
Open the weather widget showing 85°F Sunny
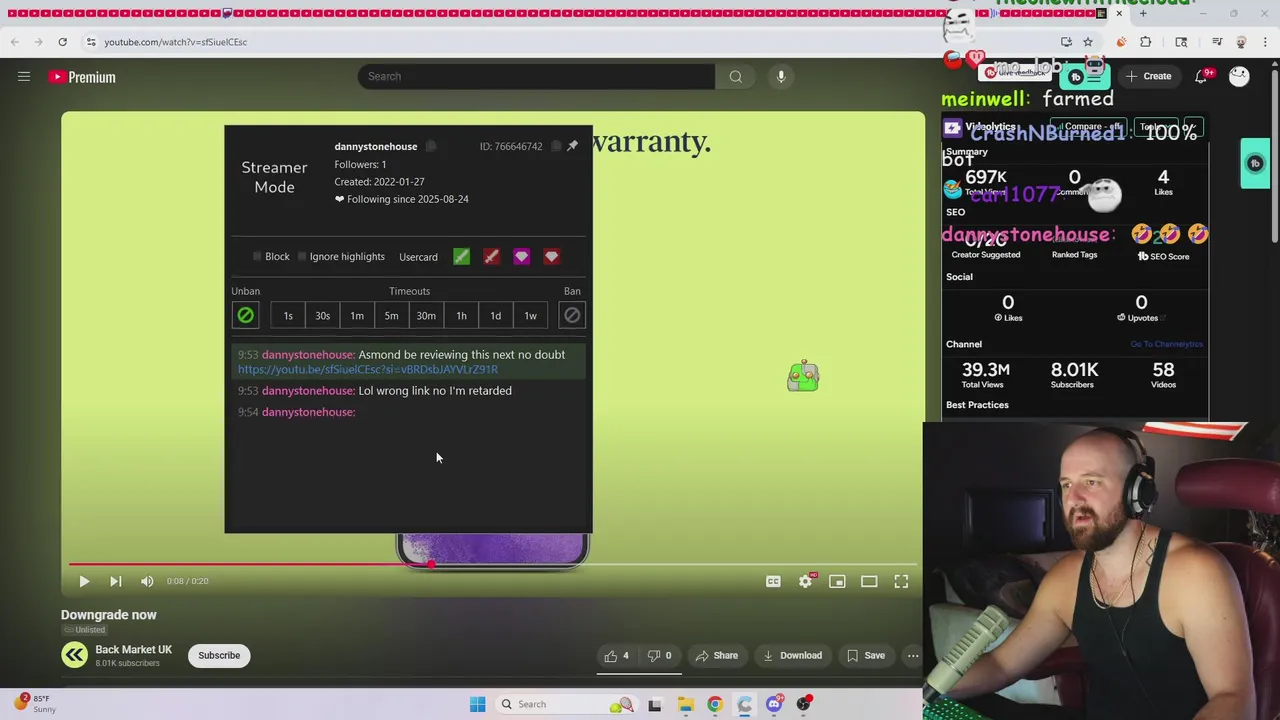click(35, 703)
